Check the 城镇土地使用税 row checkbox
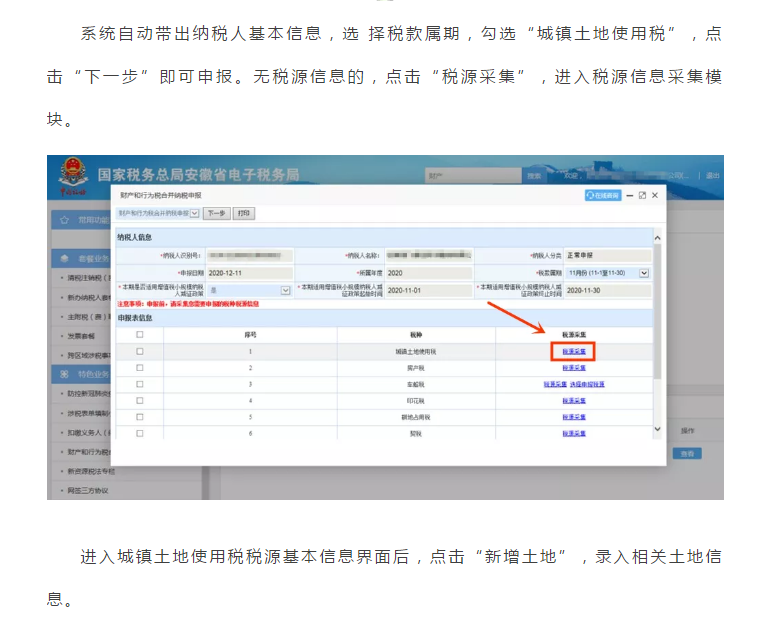The height and width of the screenshot is (625, 772). (x=140, y=352)
